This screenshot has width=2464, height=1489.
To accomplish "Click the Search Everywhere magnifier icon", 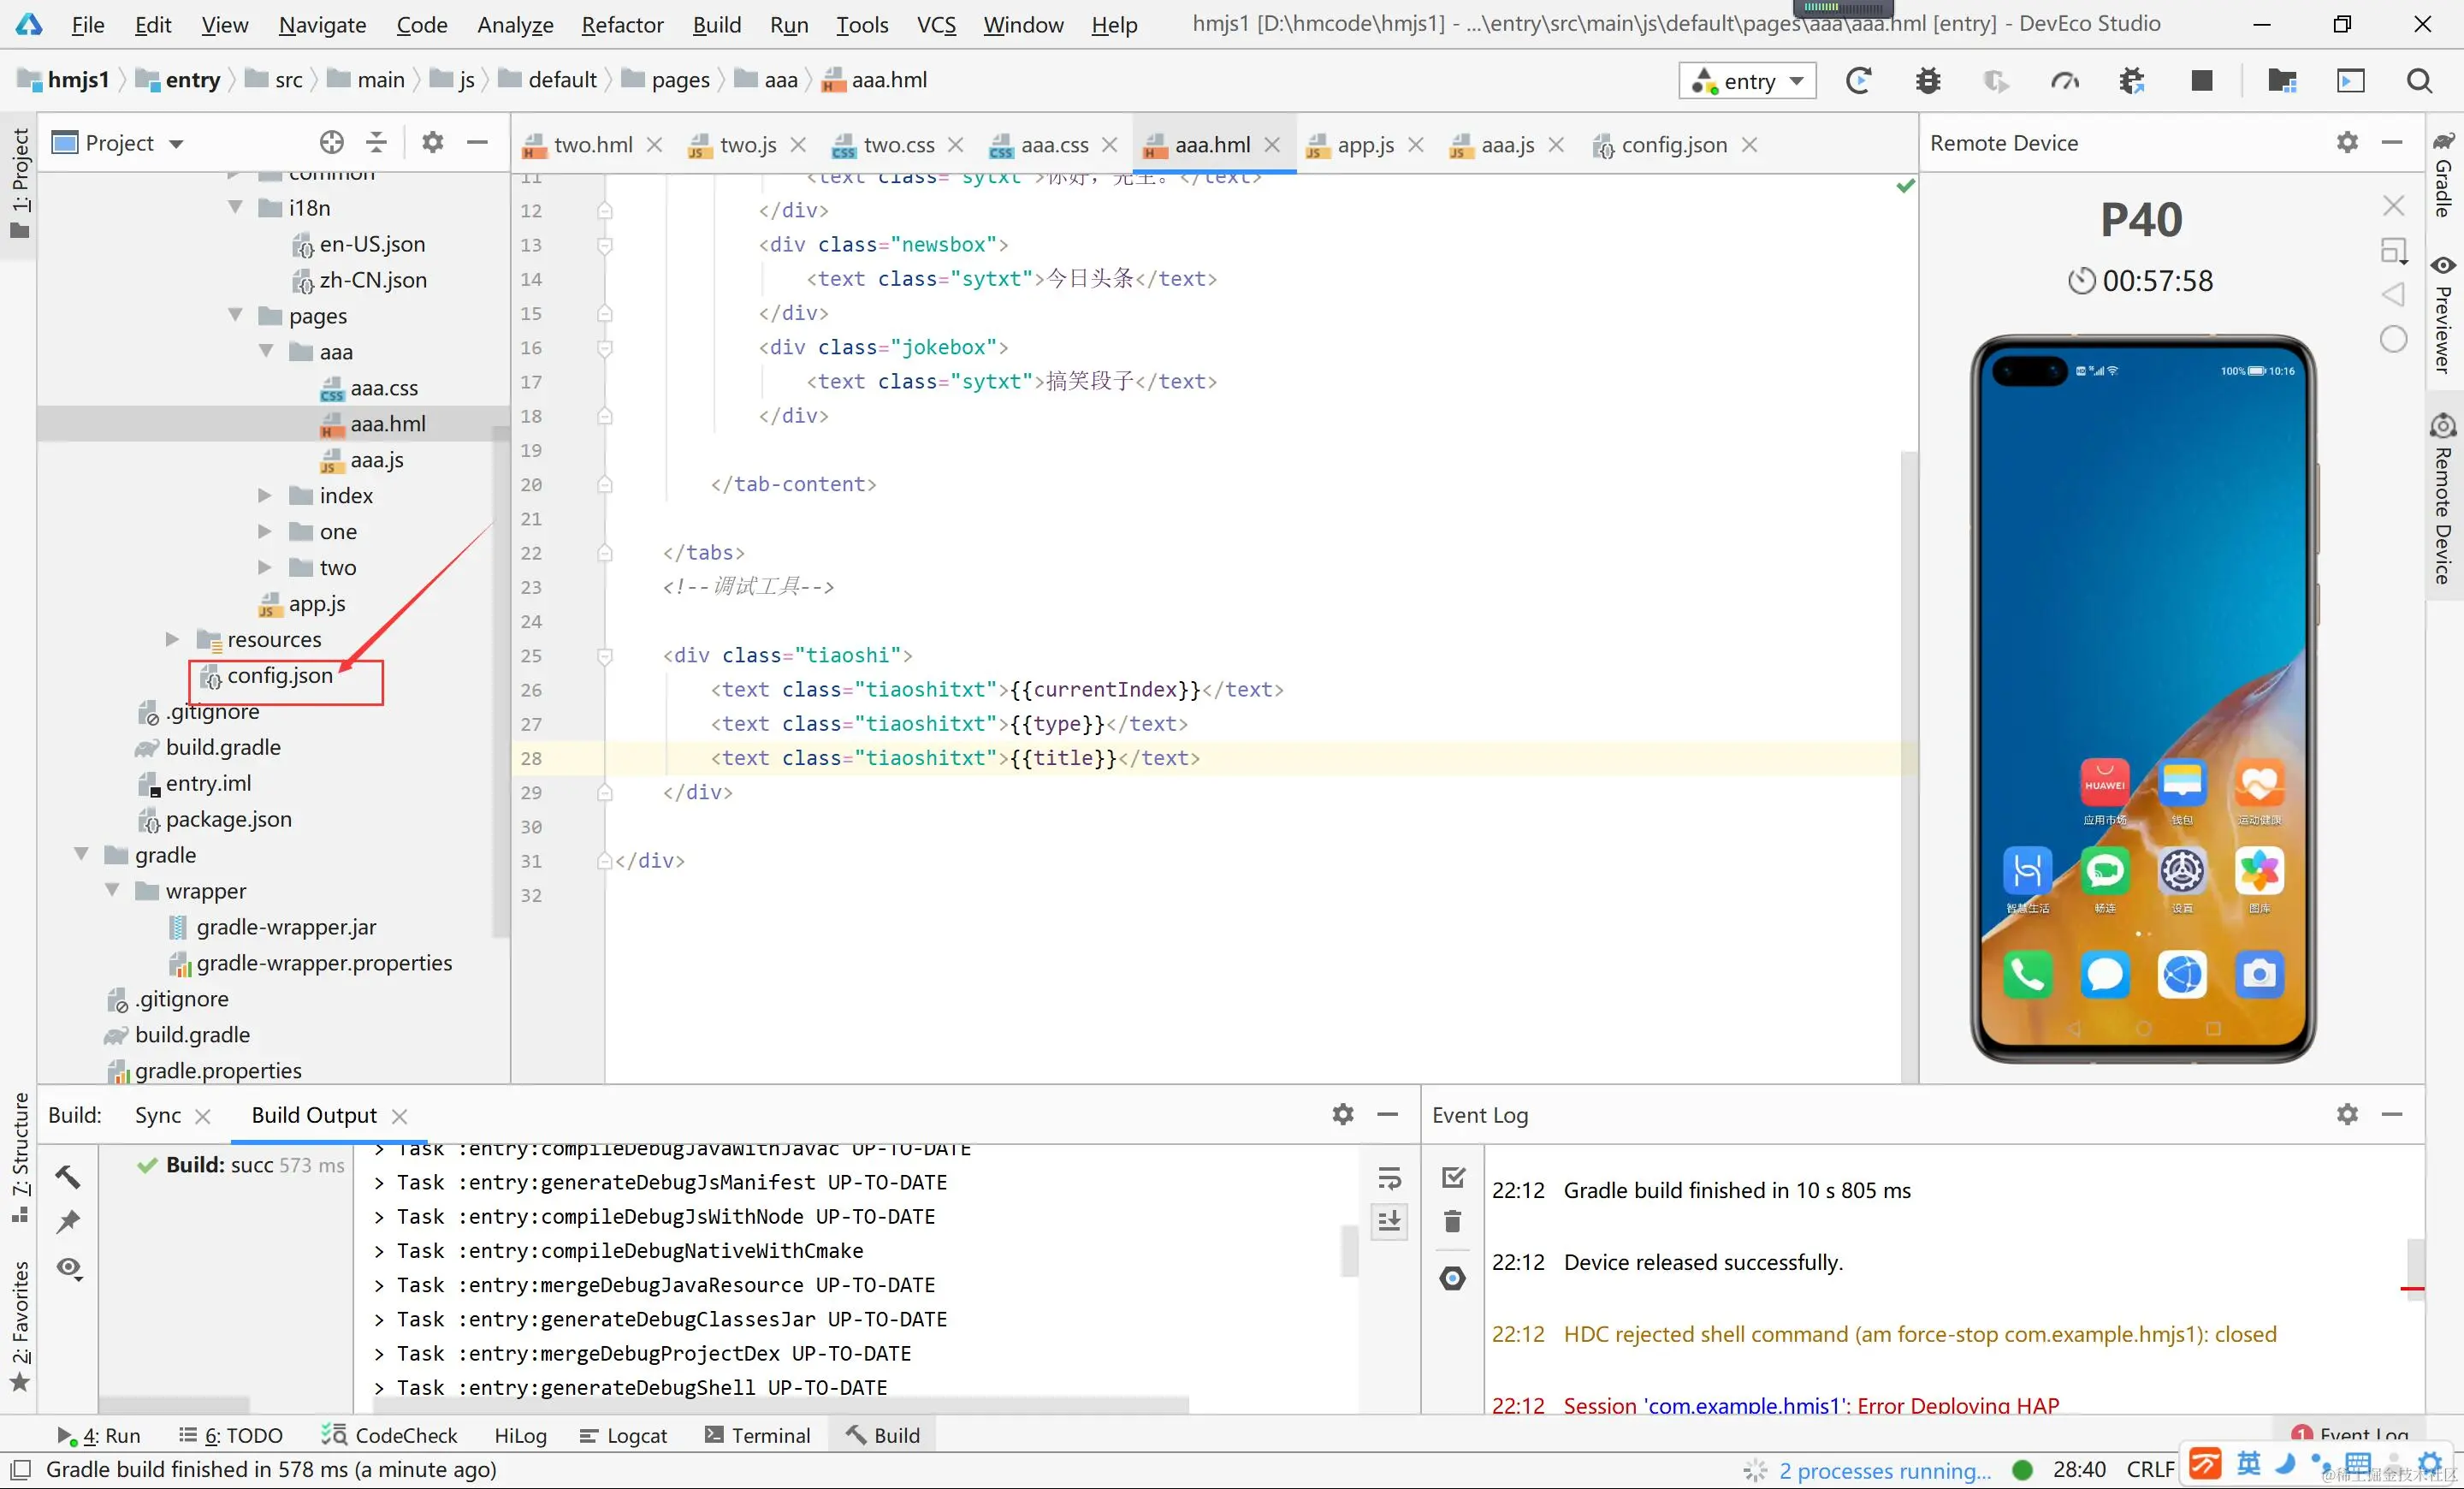I will click(2419, 80).
